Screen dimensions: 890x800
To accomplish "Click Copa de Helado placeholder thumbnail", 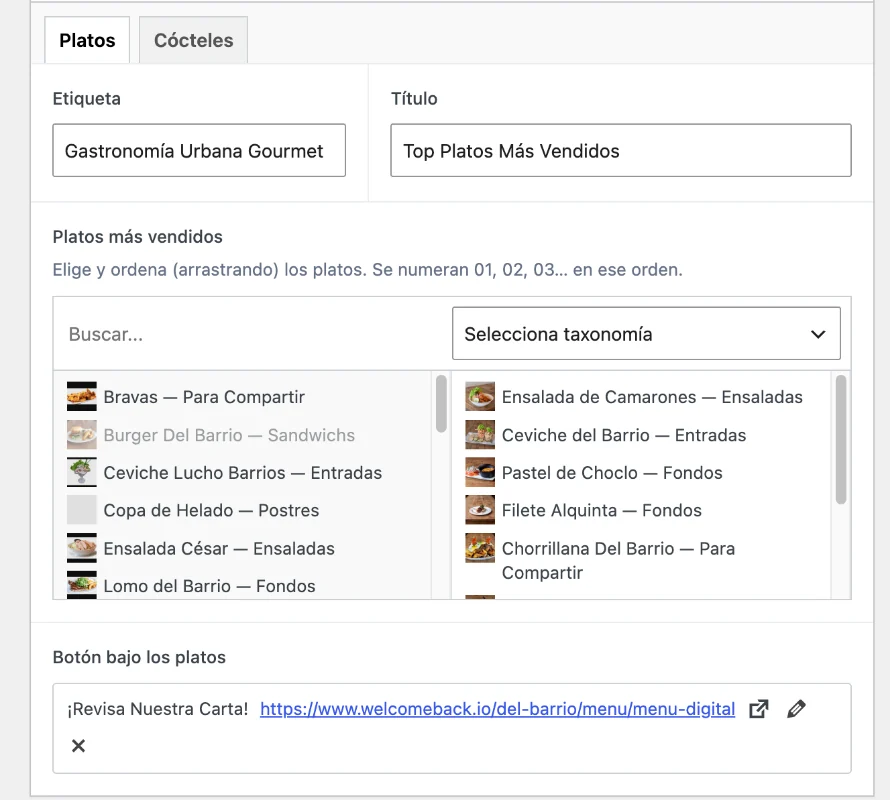I will (82, 510).
